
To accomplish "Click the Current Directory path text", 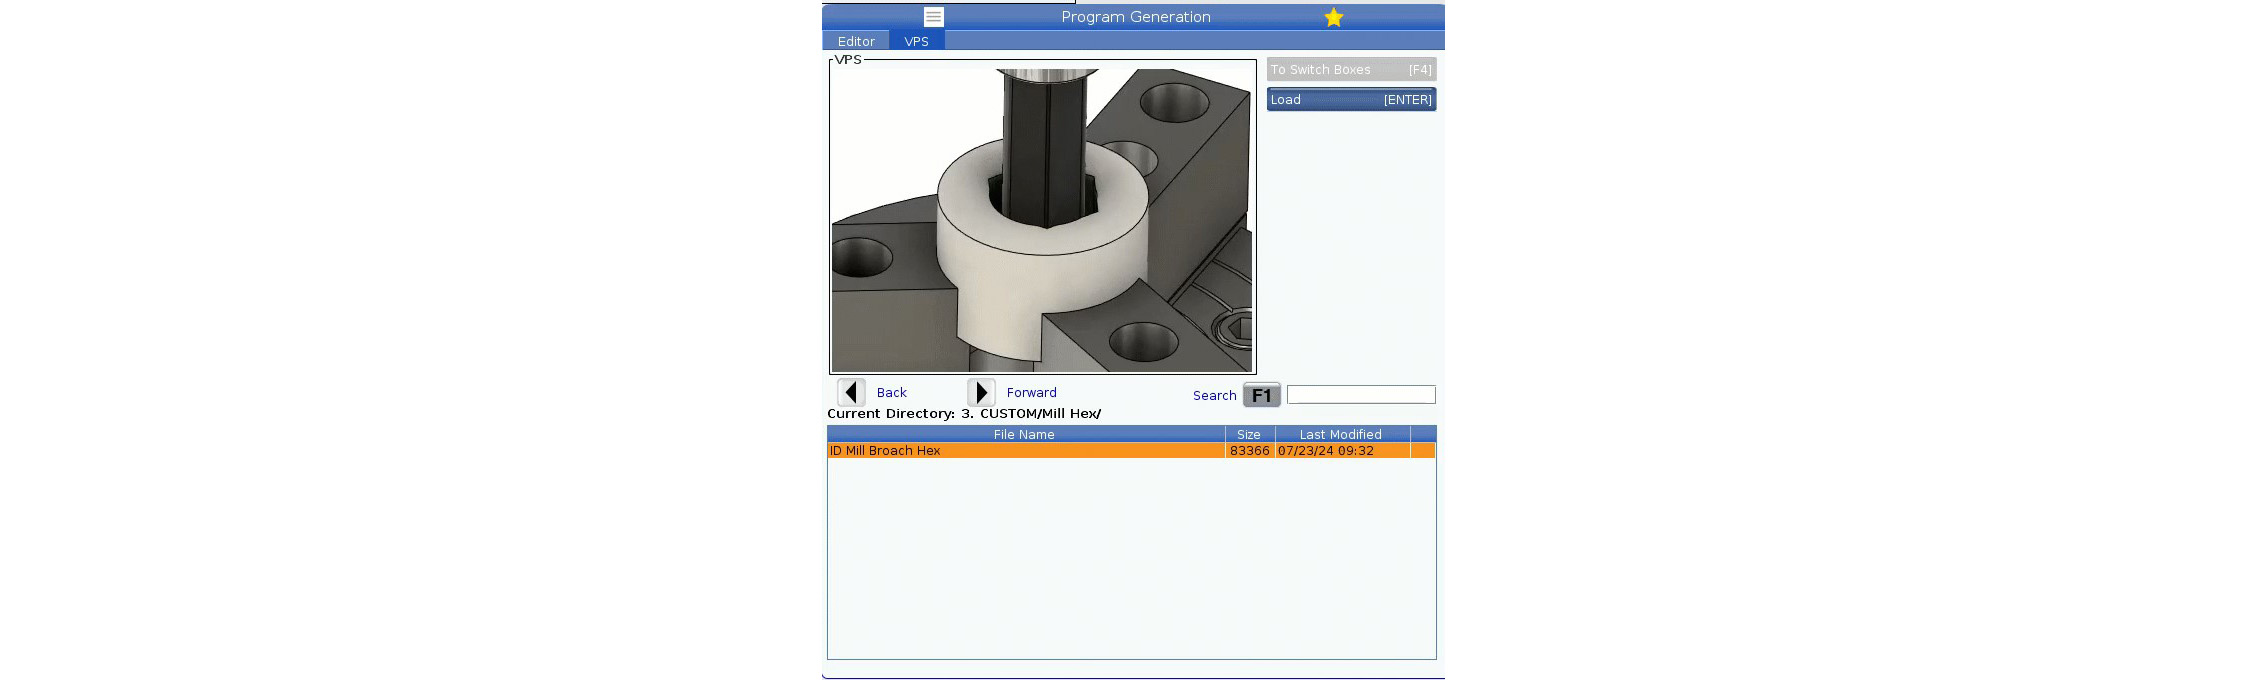I will pos(964,414).
